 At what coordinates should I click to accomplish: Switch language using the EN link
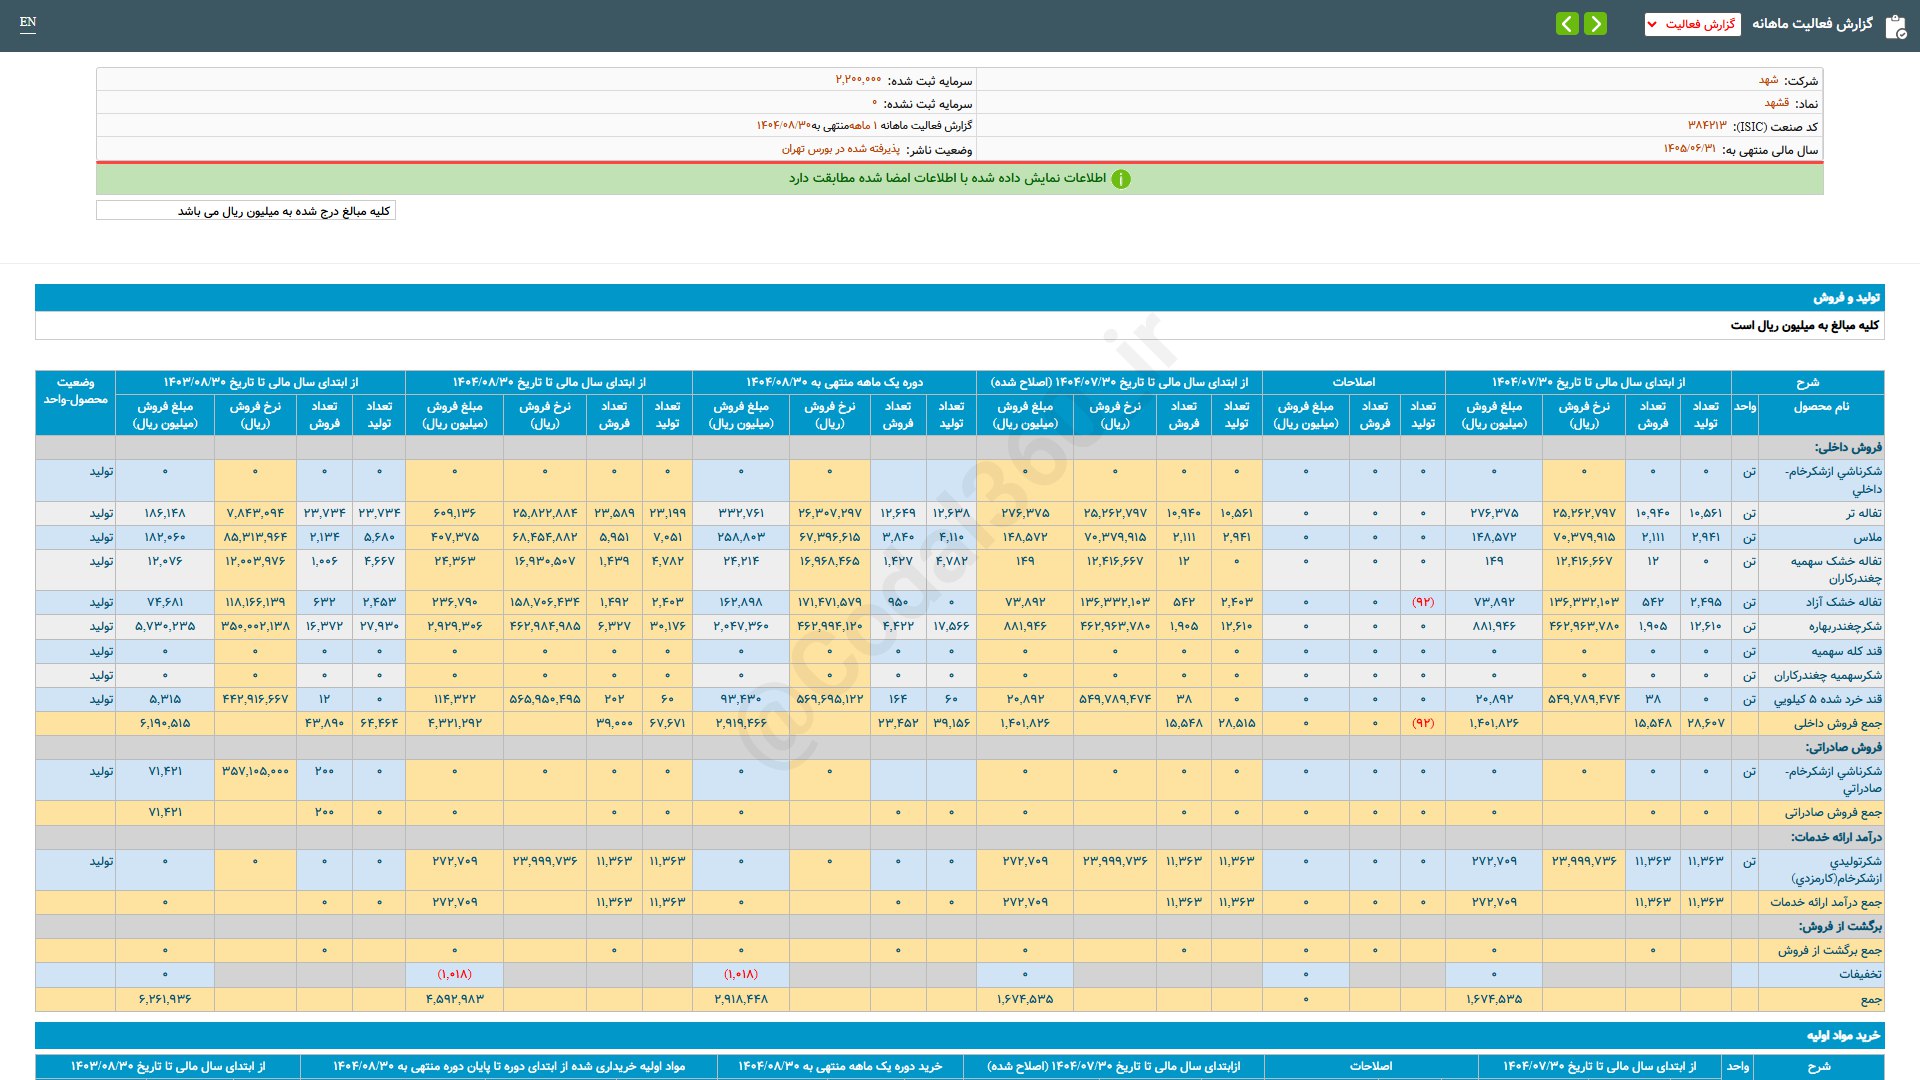[28, 22]
